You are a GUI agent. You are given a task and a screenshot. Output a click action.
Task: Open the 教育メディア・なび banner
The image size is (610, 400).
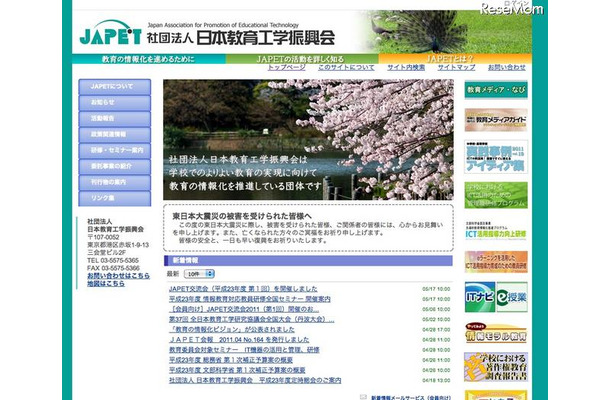coord(496,90)
